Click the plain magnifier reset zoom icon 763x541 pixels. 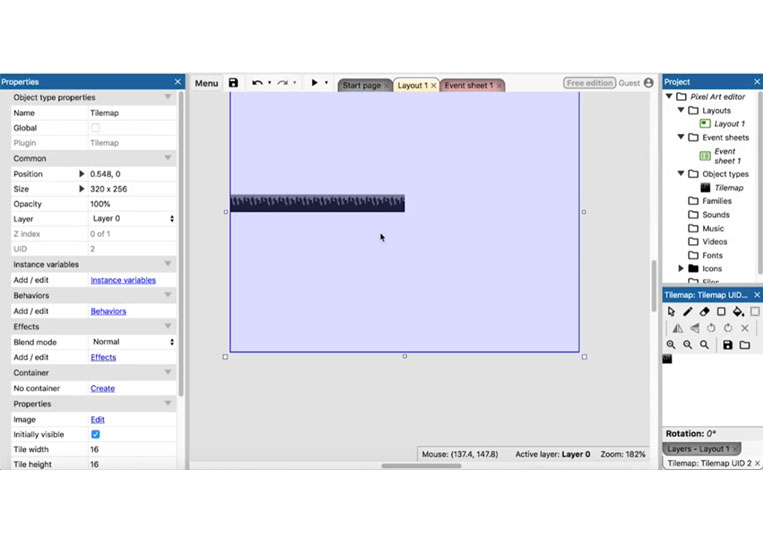pyautogui.click(x=704, y=345)
